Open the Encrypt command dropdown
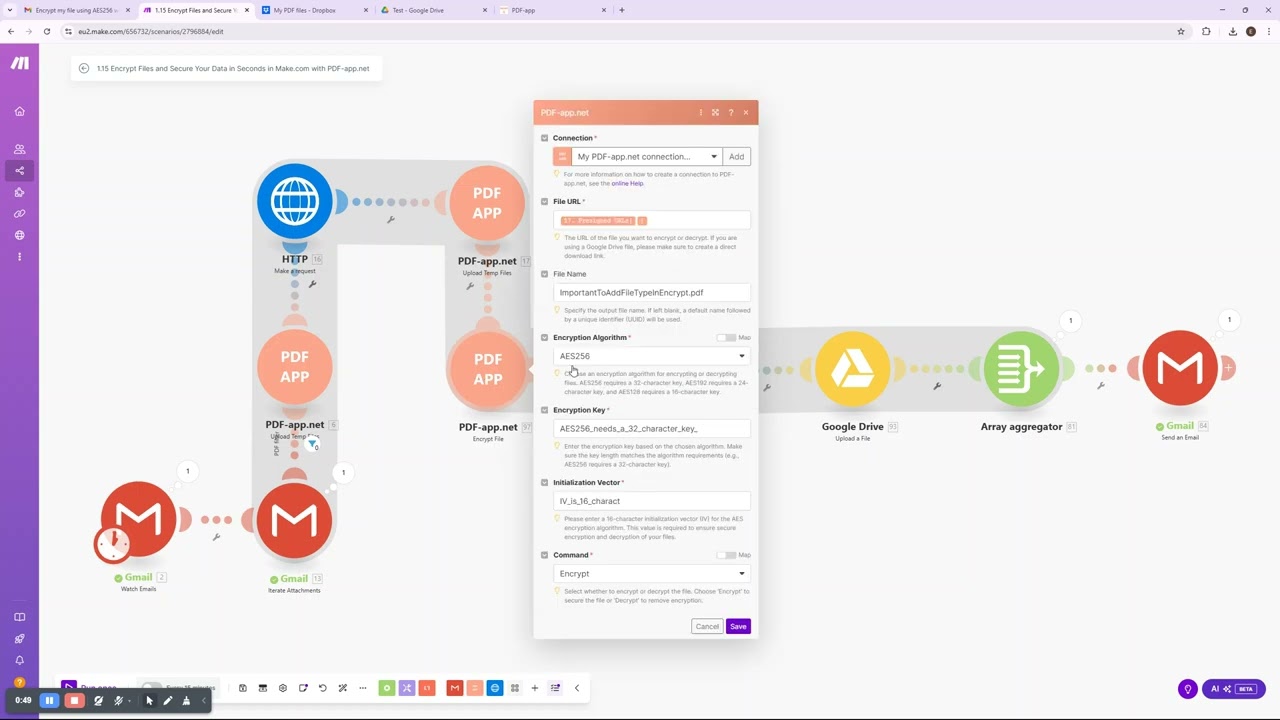 coord(652,574)
